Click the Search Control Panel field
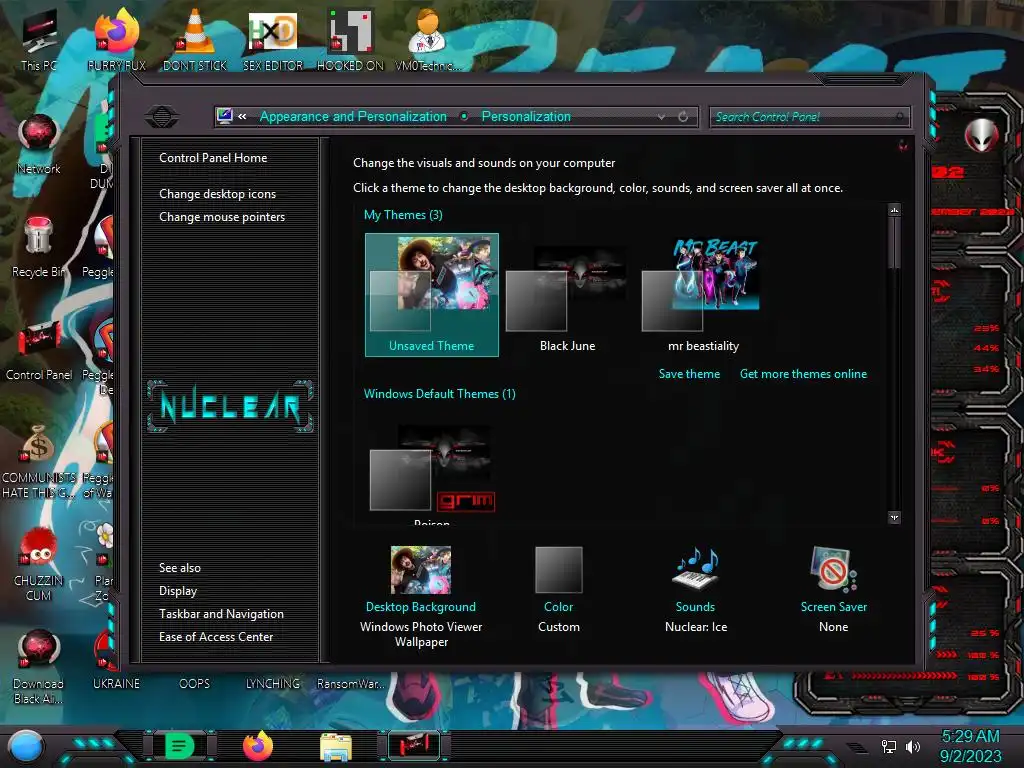Image resolution: width=1024 pixels, height=768 pixels. tap(810, 117)
